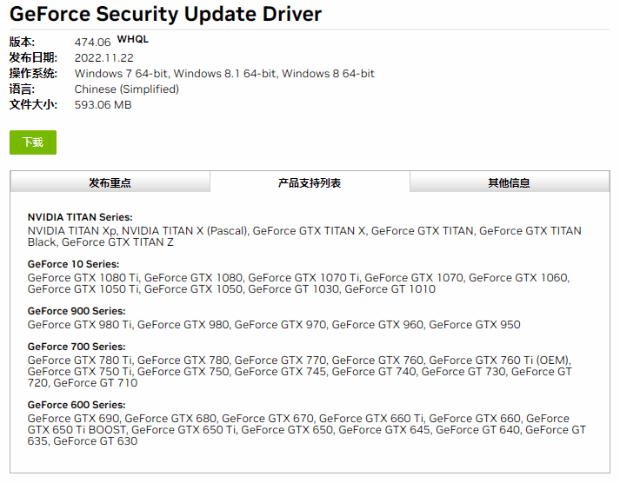The width and height of the screenshot is (620, 483).
Task: Click the GeForce Security Update Driver title
Action: coord(166,14)
